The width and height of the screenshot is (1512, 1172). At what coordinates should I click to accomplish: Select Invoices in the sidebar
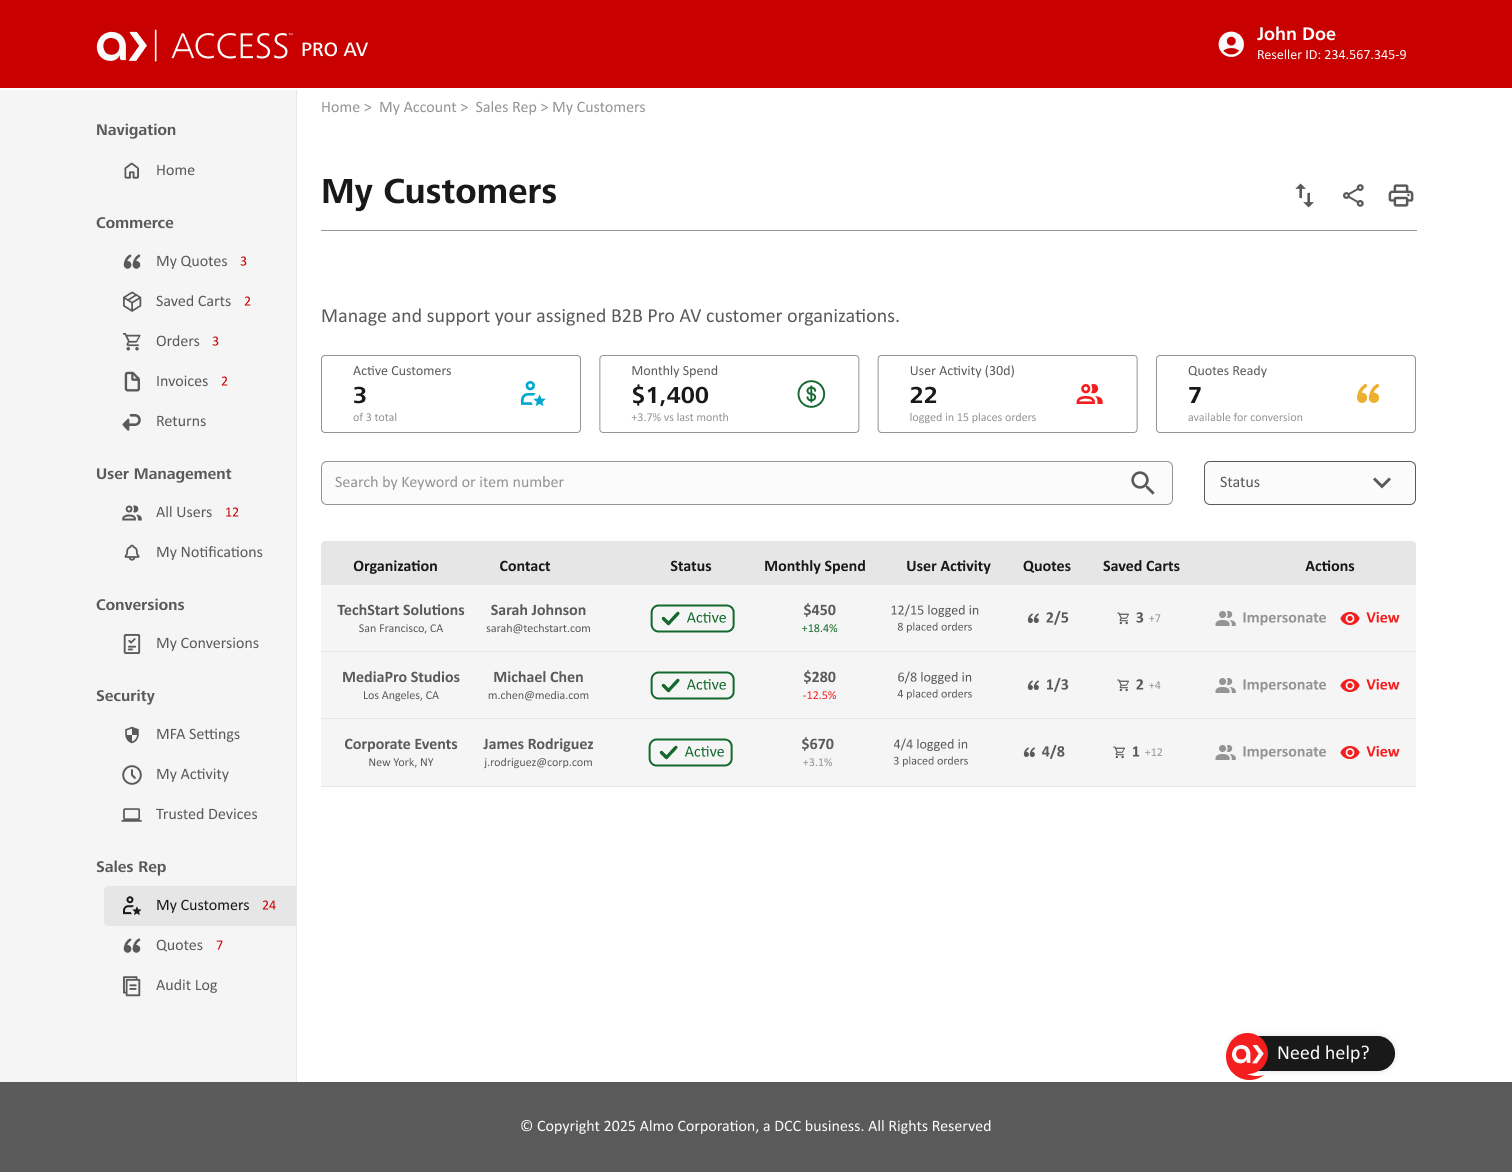[182, 382]
